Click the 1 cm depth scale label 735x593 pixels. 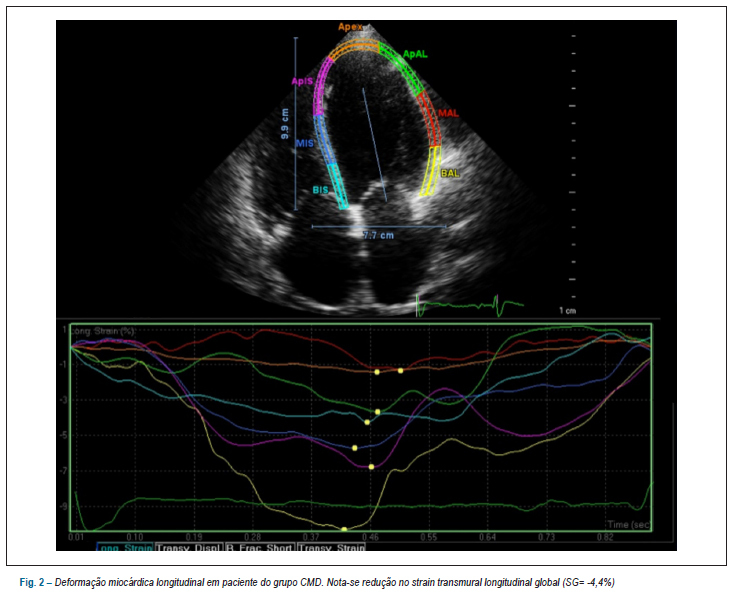(567, 310)
